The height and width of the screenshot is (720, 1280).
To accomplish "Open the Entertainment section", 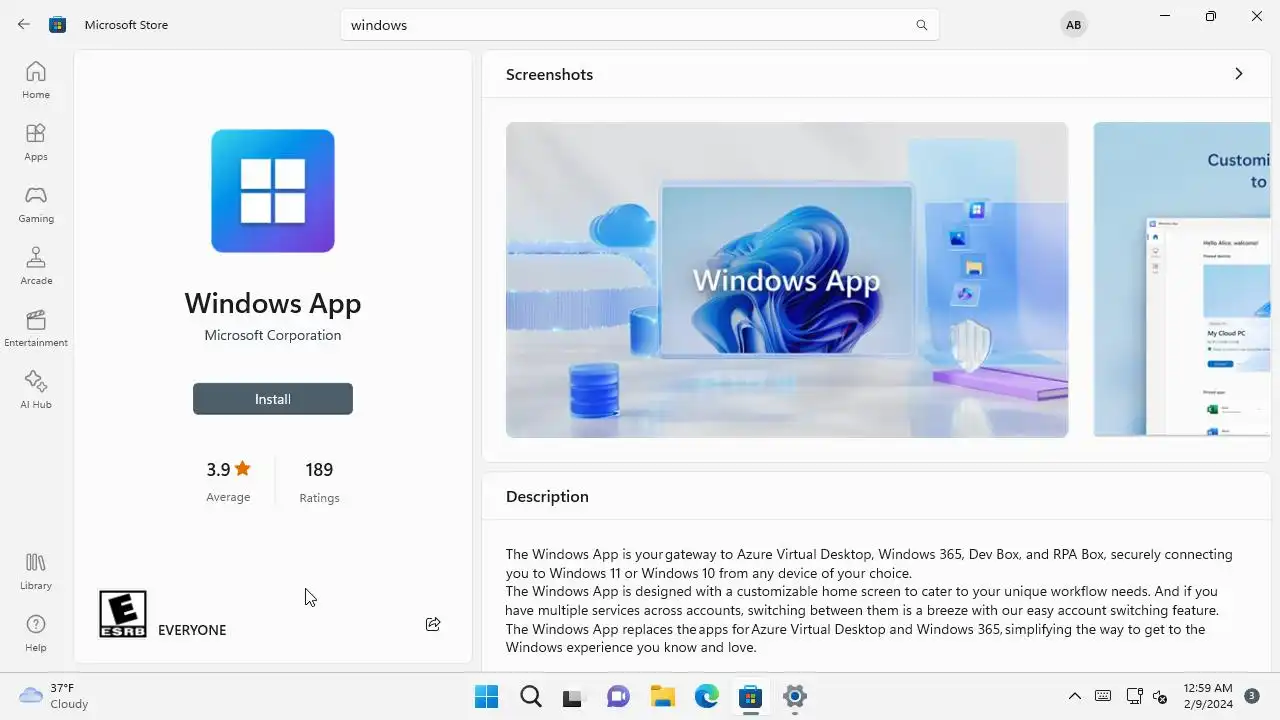I will tap(36, 328).
